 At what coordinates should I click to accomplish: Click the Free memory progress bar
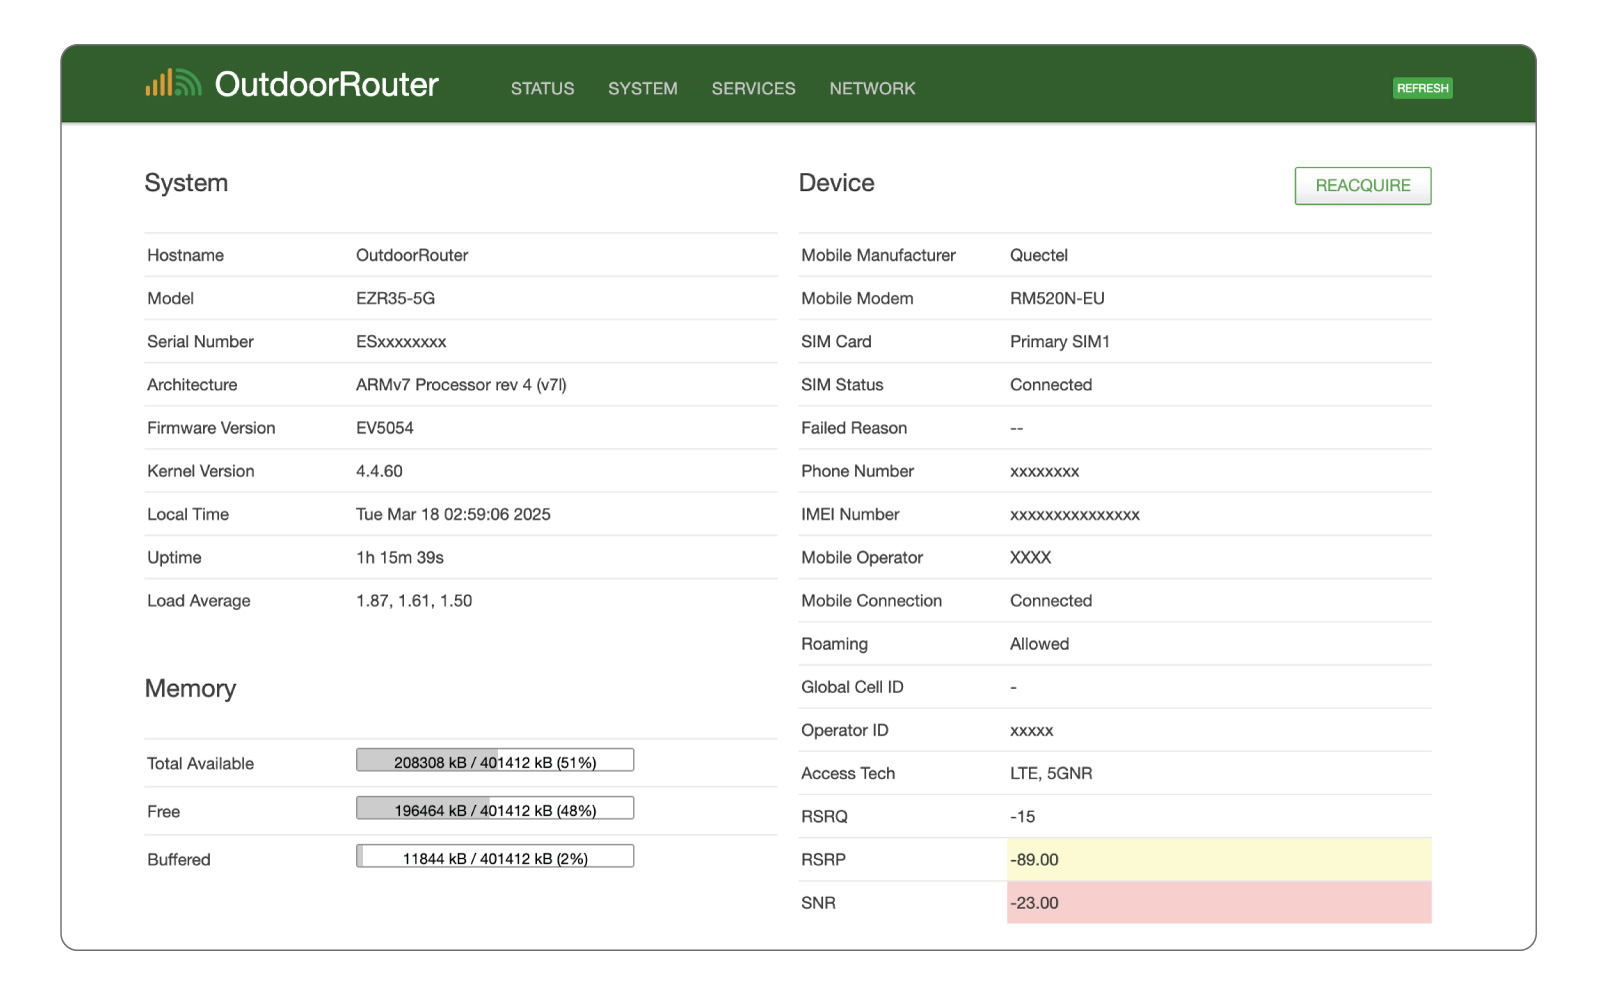tap(495, 809)
